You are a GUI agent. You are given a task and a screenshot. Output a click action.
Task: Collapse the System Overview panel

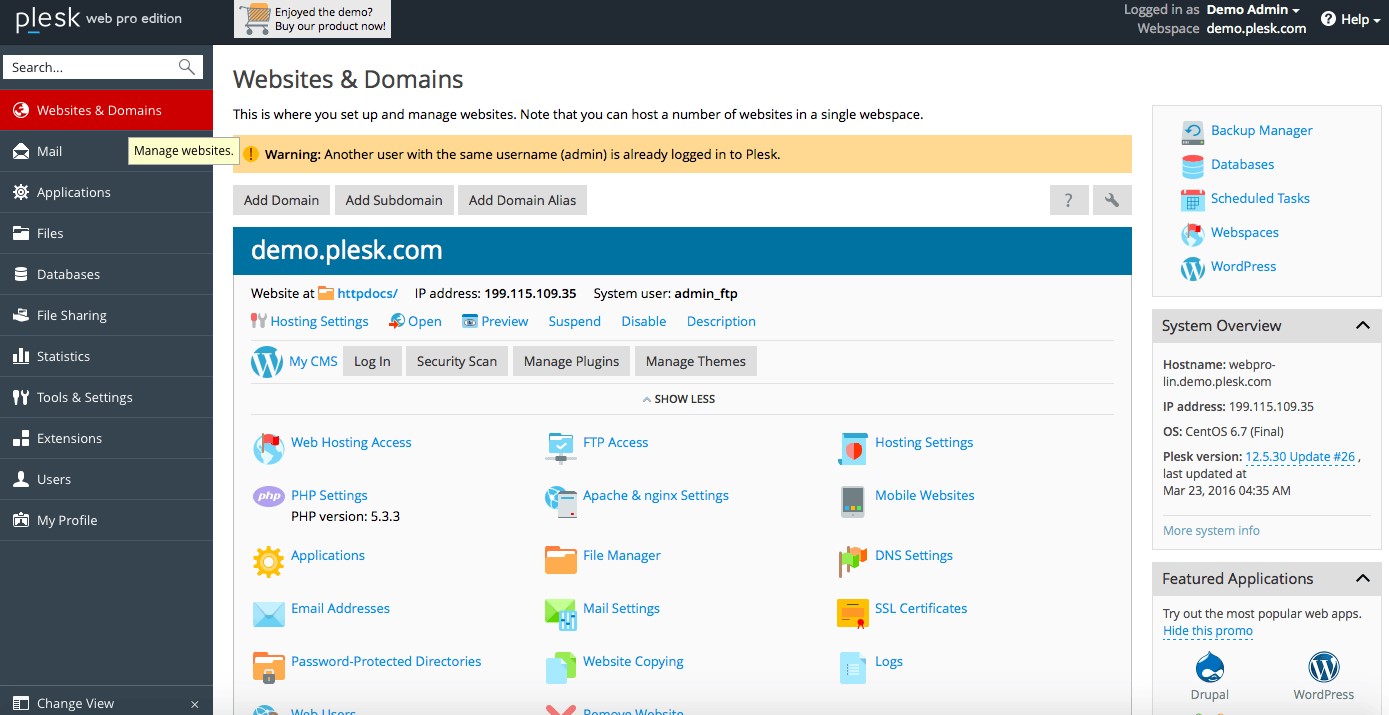click(1362, 326)
